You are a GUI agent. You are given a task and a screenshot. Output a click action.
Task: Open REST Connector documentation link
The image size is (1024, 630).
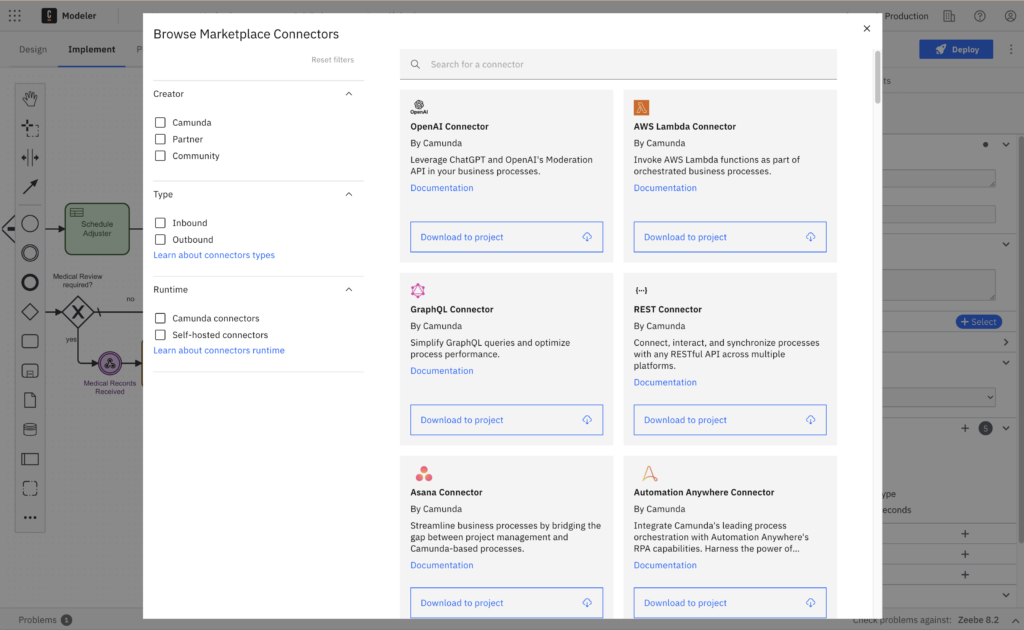(665, 383)
